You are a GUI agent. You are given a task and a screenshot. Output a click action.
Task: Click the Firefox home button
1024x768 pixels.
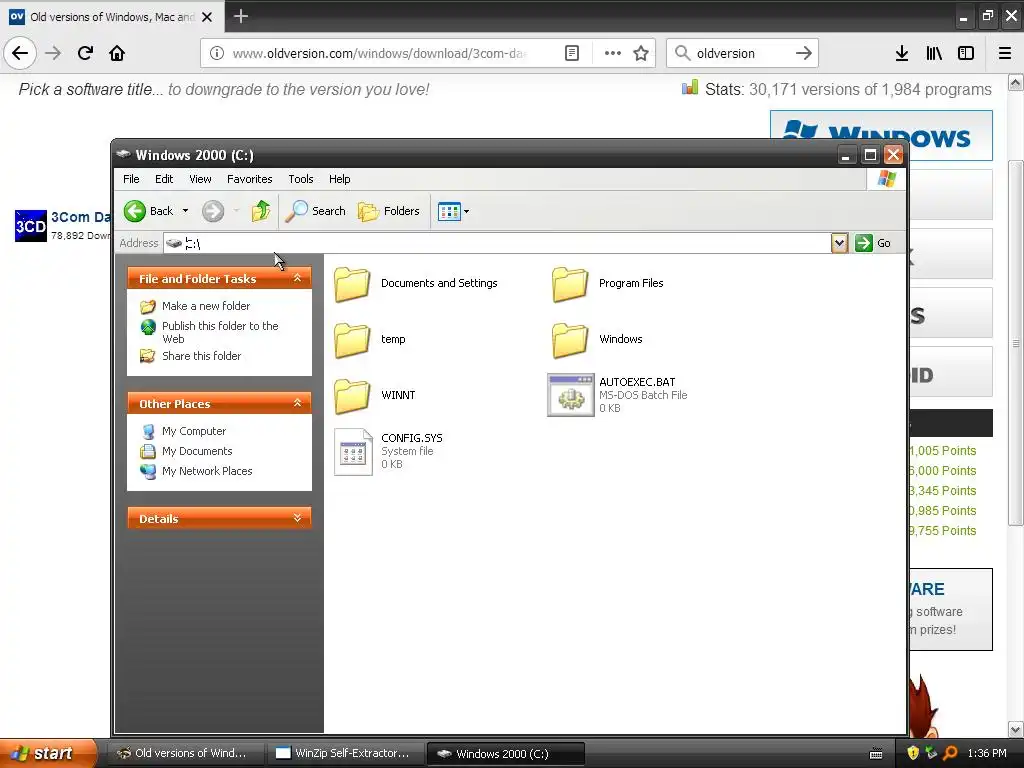(x=117, y=53)
